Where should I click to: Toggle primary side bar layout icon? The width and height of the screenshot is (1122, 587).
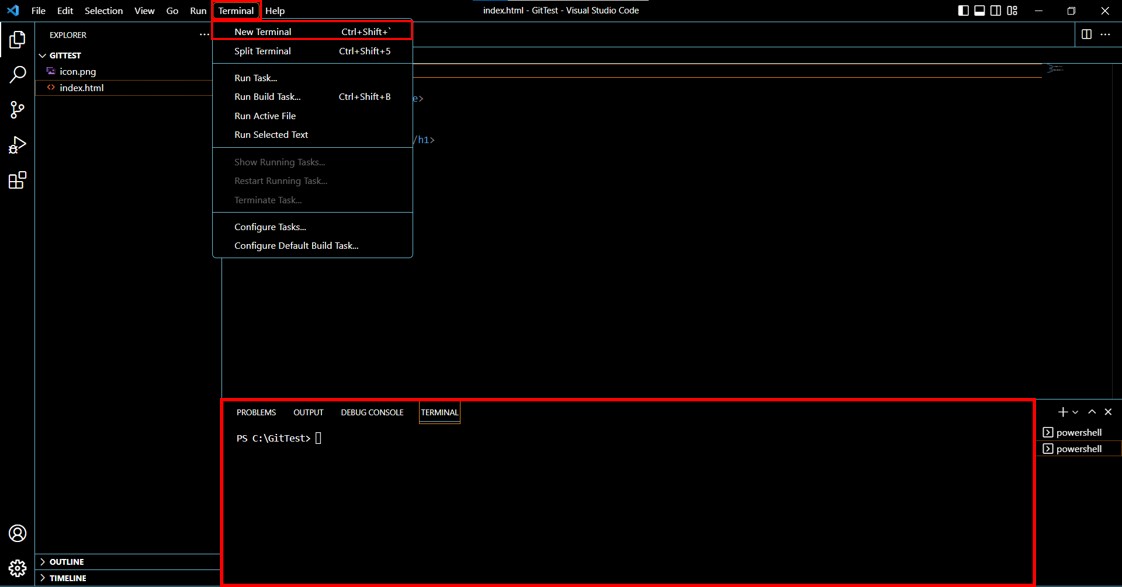963,11
